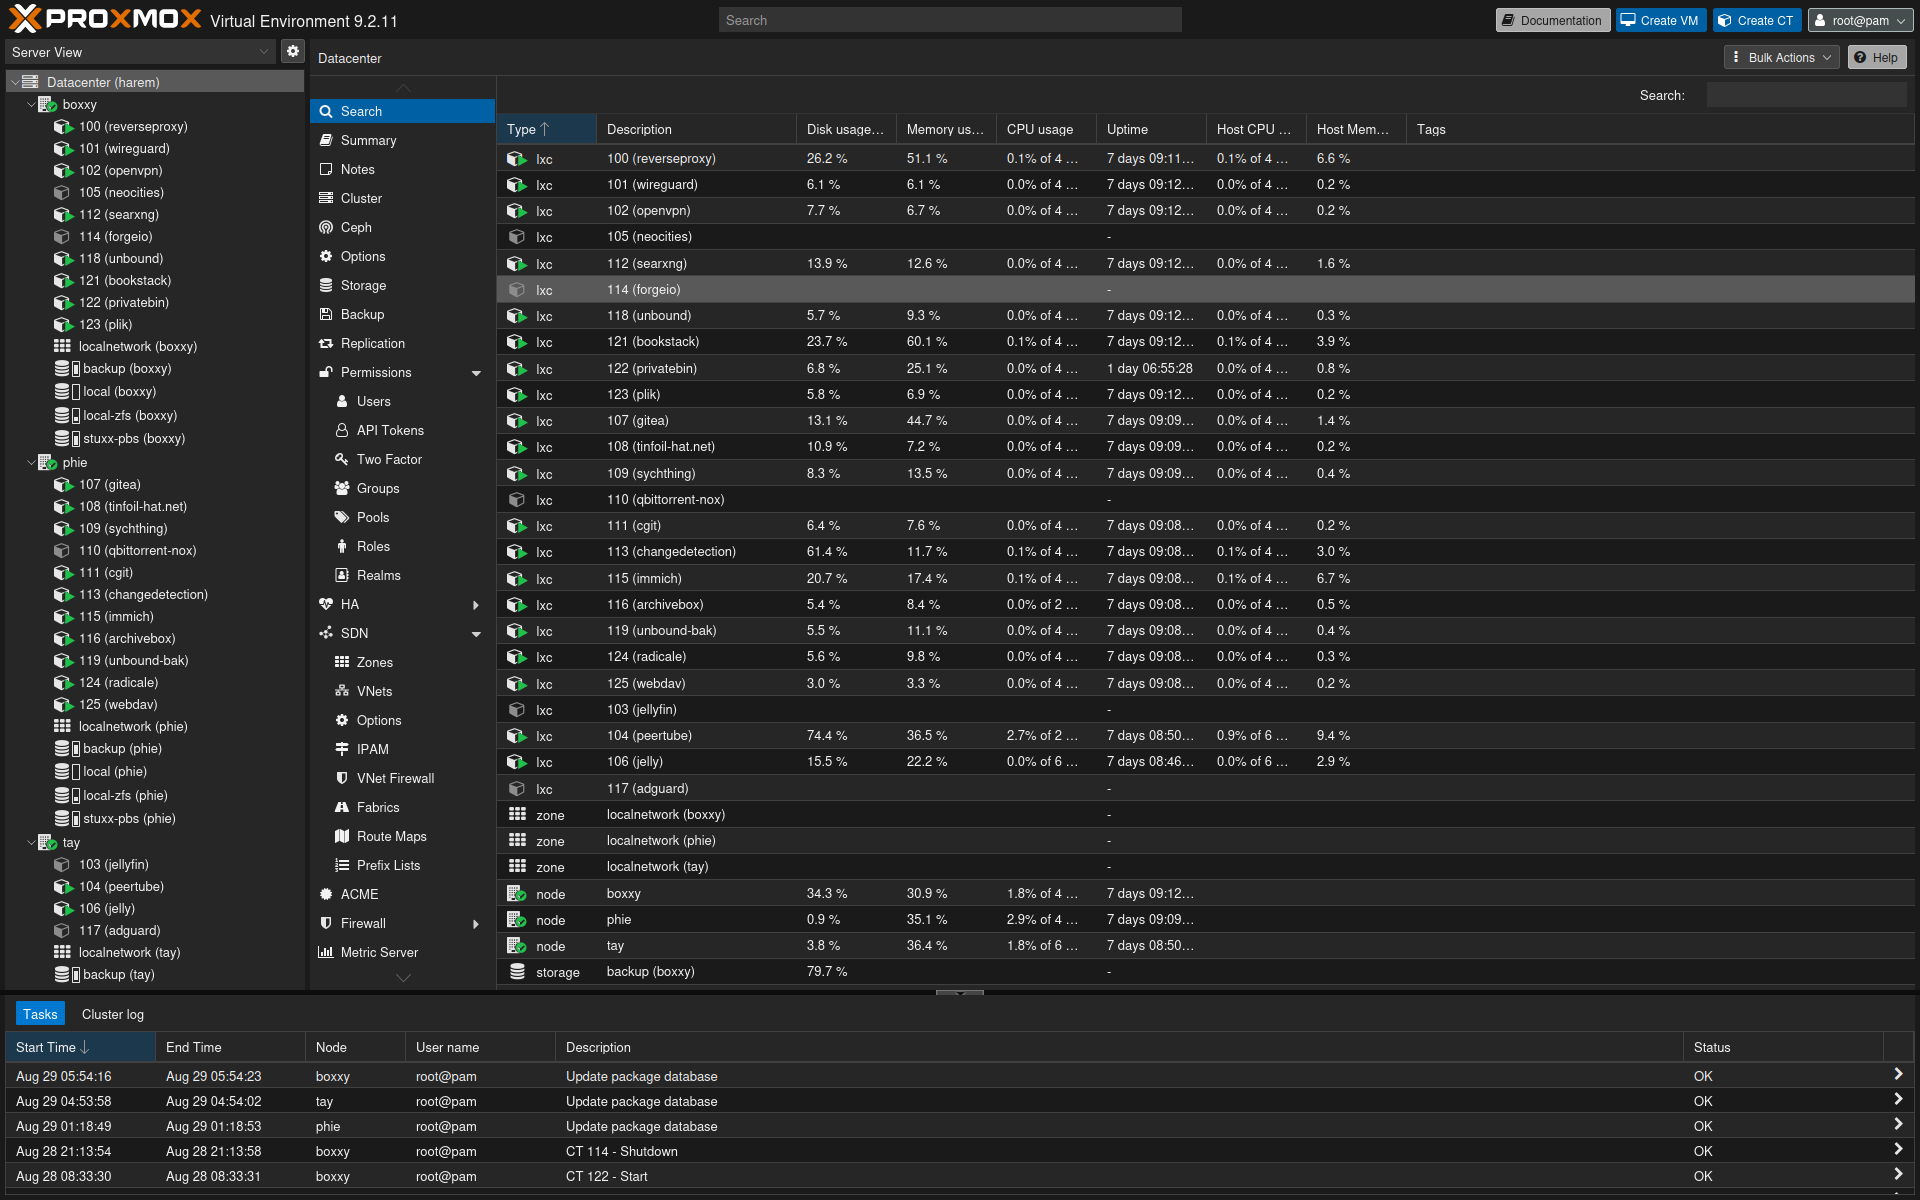This screenshot has height=1200, width=1920.
Task: Sort tasks by Start Time column header
Action: [80, 1047]
